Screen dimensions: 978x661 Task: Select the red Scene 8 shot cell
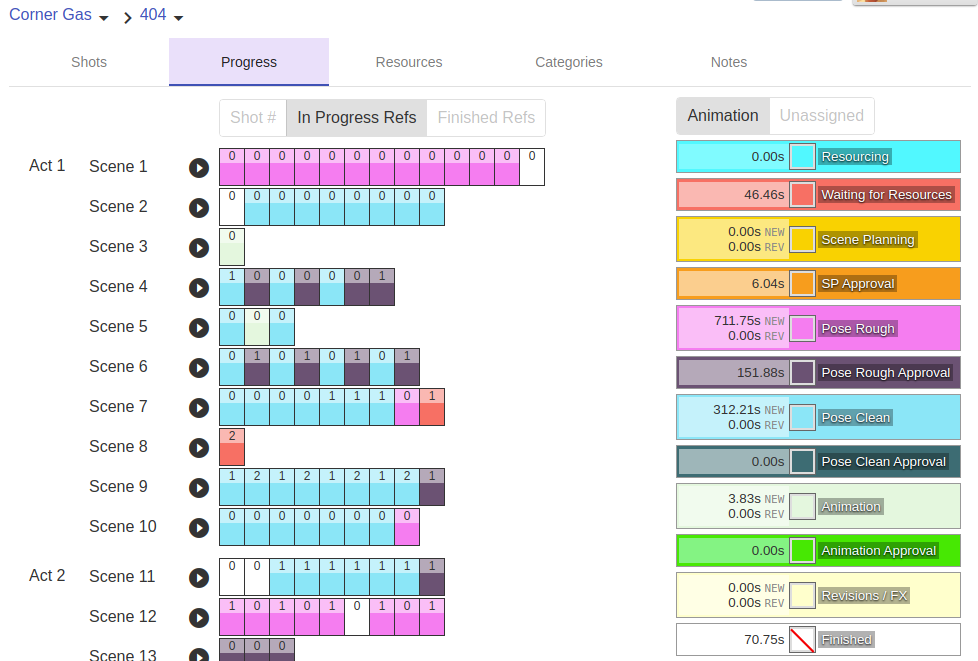pyautogui.click(x=232, y=448)
